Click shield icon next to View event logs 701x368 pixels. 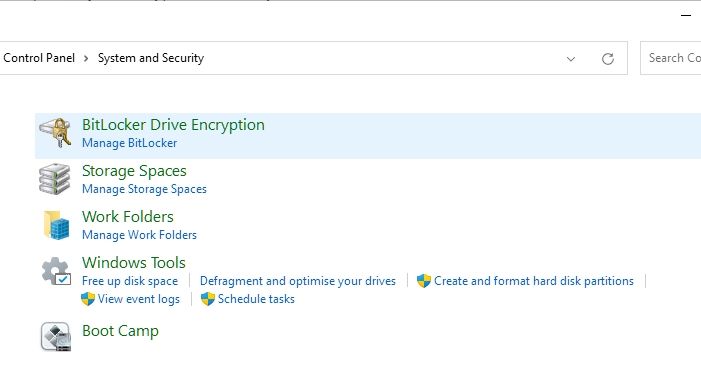coord(88,299)
